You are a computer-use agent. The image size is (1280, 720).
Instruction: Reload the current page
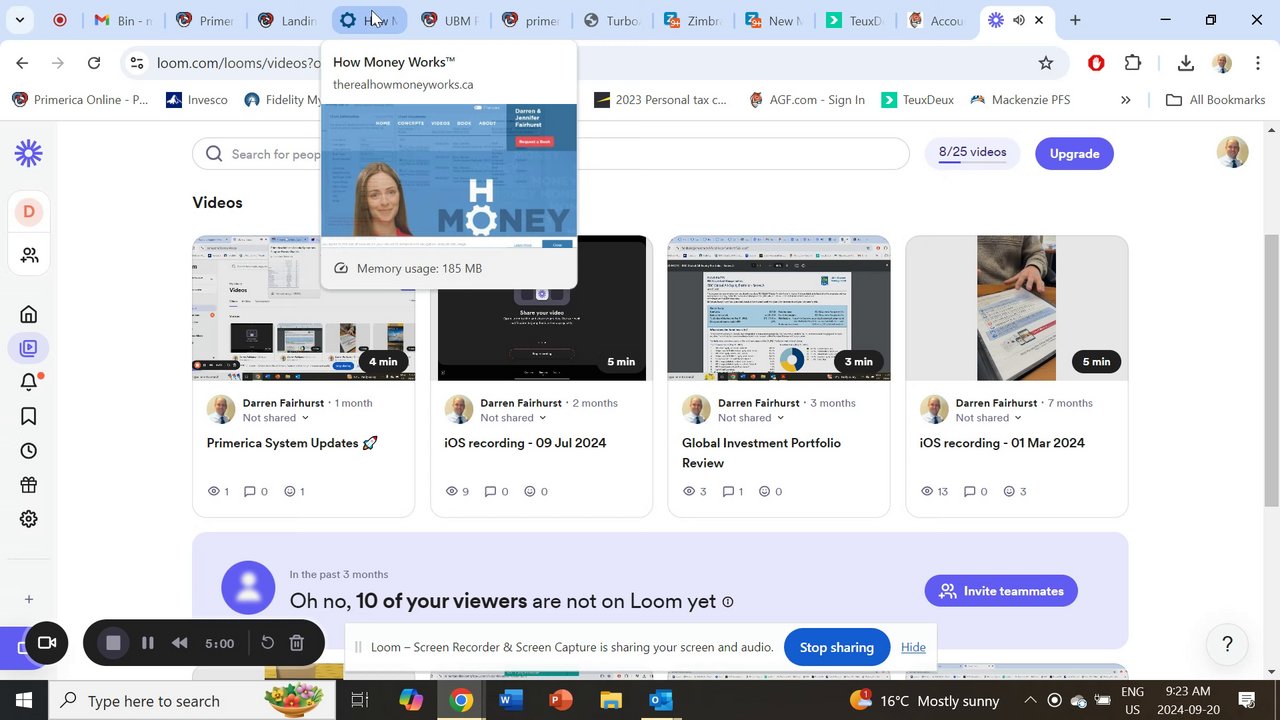click(x=94, y=63)
